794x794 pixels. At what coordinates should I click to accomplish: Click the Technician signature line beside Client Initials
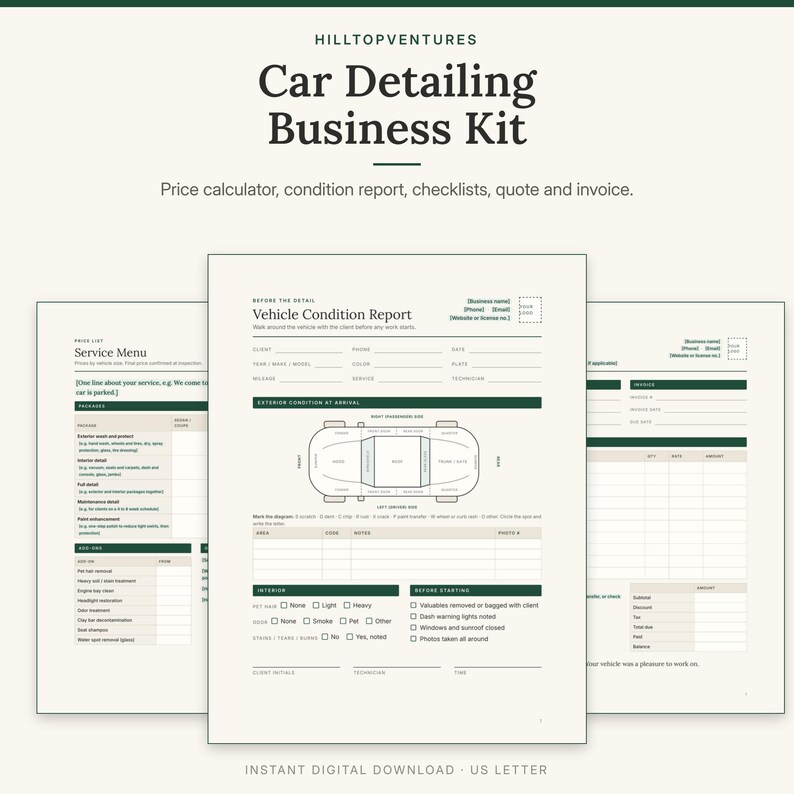click(x=397, y=667)
